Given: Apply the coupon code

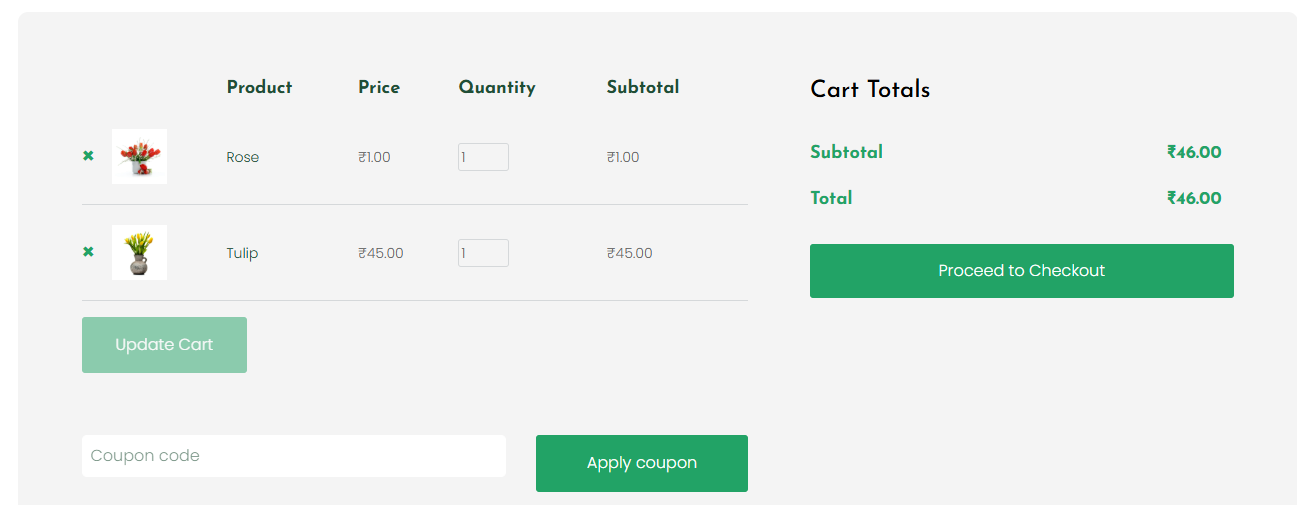Looking at the screenshot, I should point(641,463).
